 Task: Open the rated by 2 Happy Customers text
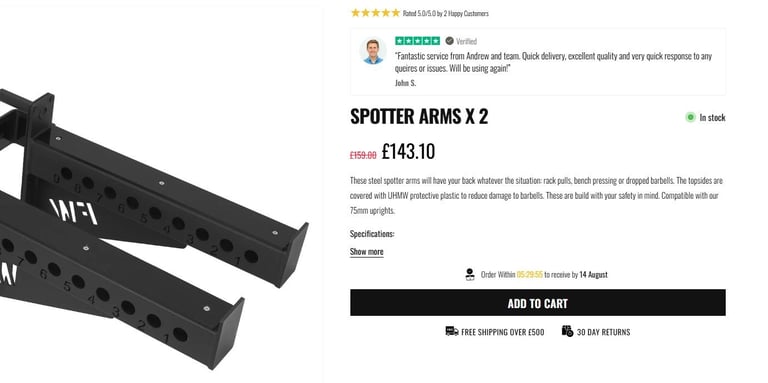[x=445, y=13]
